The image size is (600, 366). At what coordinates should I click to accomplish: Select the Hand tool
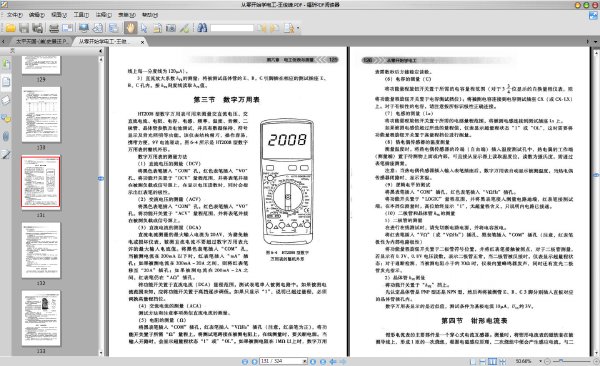(x=130, y=28)
